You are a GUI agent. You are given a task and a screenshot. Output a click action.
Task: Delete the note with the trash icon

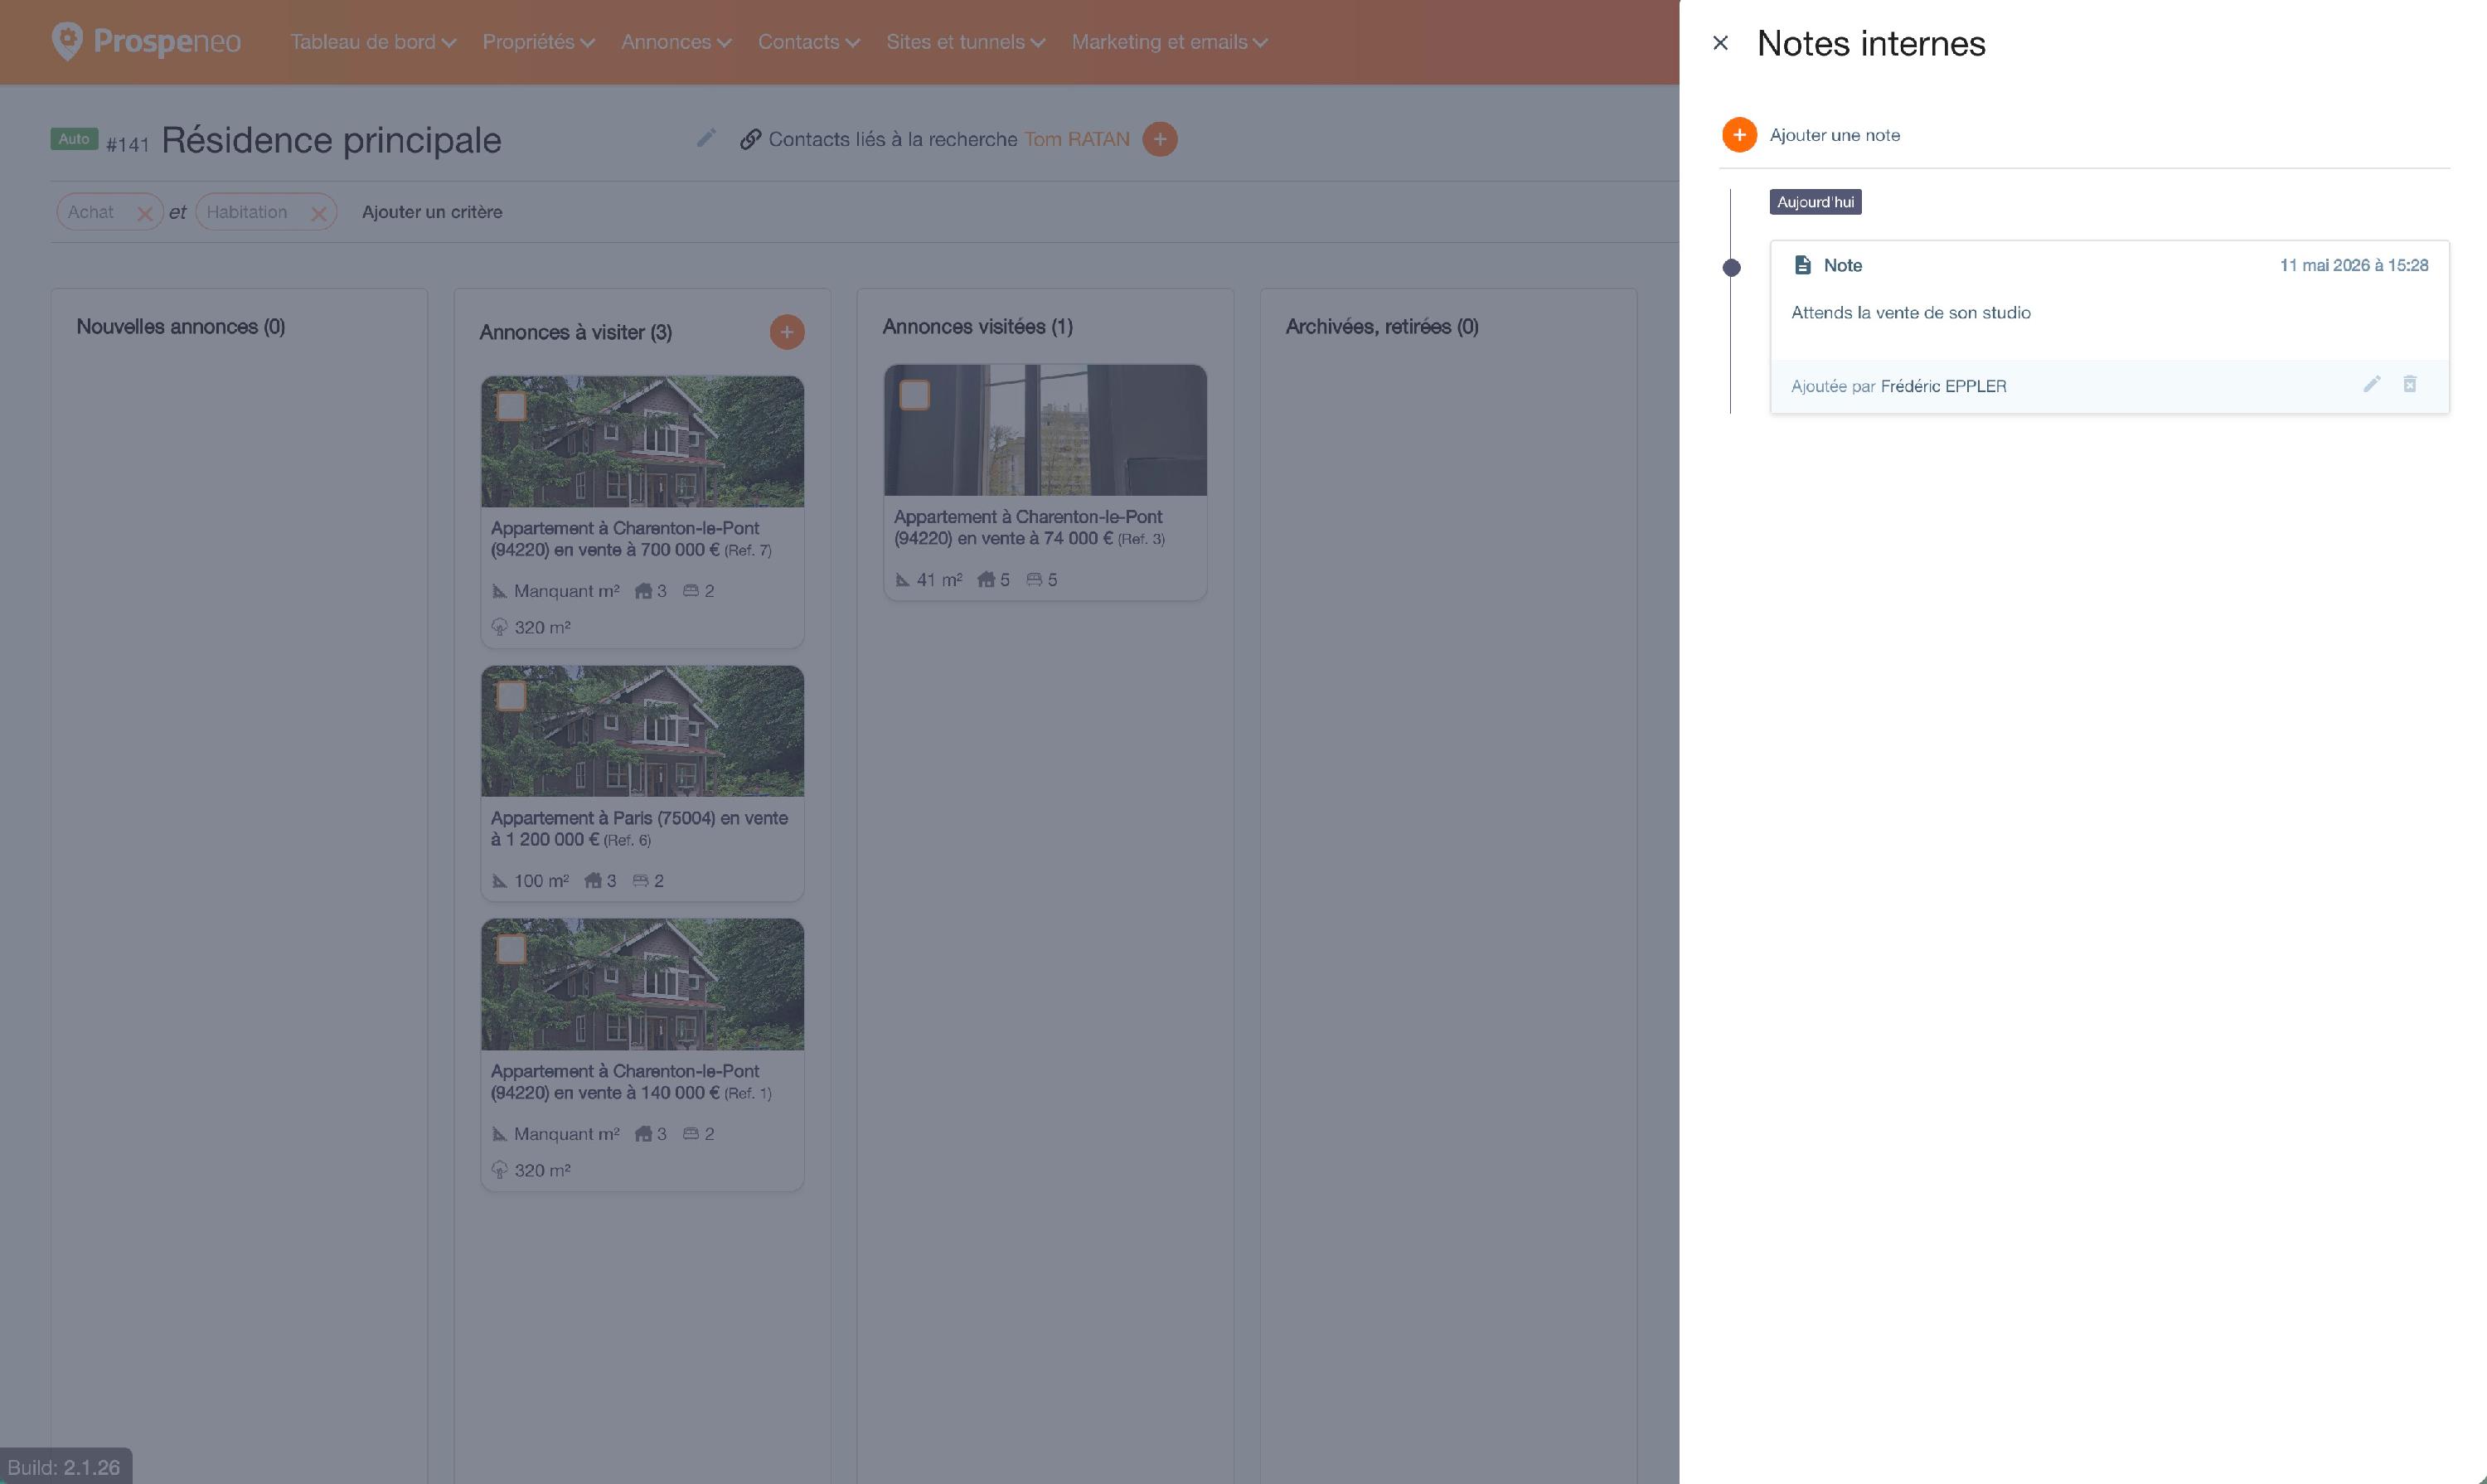tap(2410, 384)
